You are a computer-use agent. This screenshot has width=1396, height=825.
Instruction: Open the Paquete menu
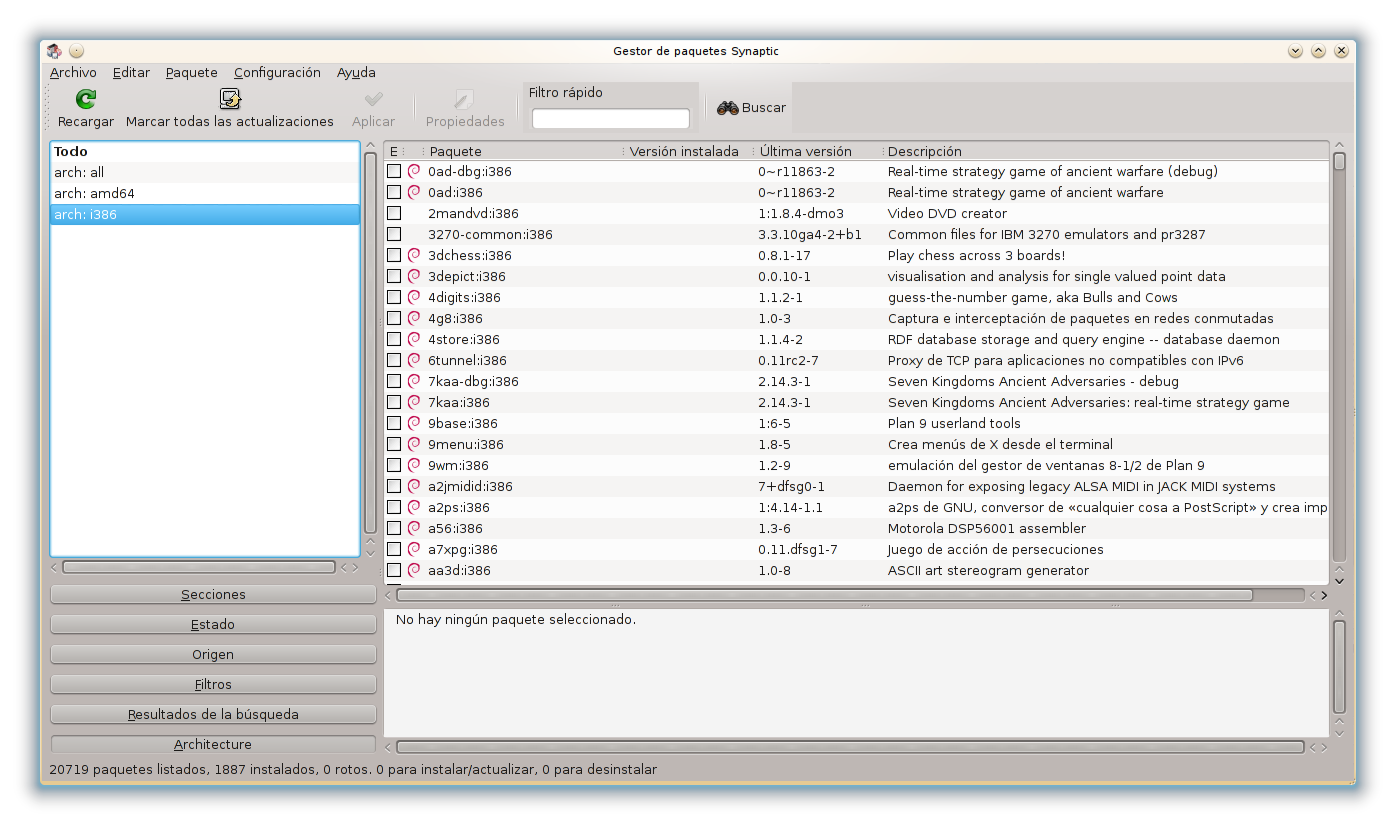pos(192,72)
